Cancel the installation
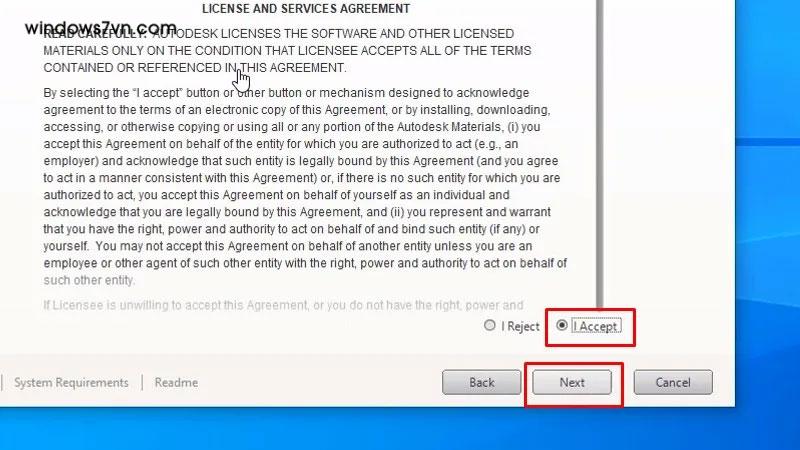 pos(673,382)
